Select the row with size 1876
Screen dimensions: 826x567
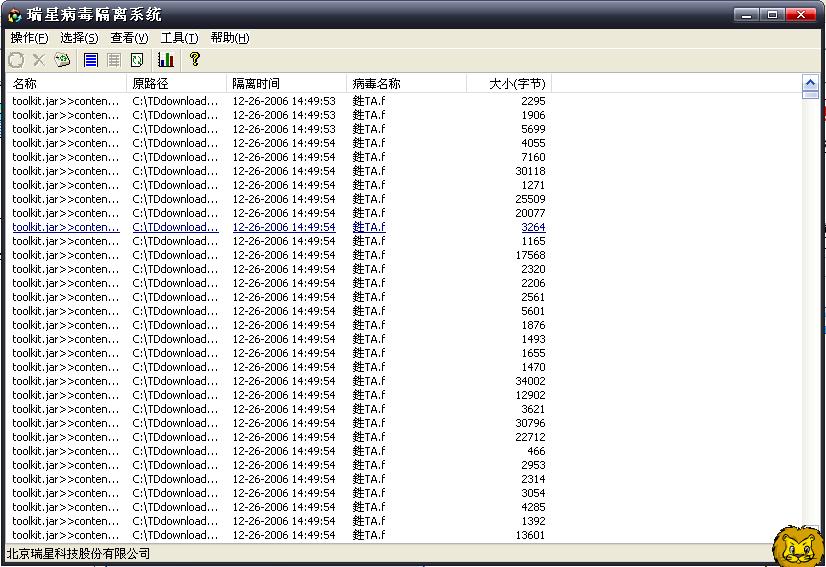tap(279, 325)
